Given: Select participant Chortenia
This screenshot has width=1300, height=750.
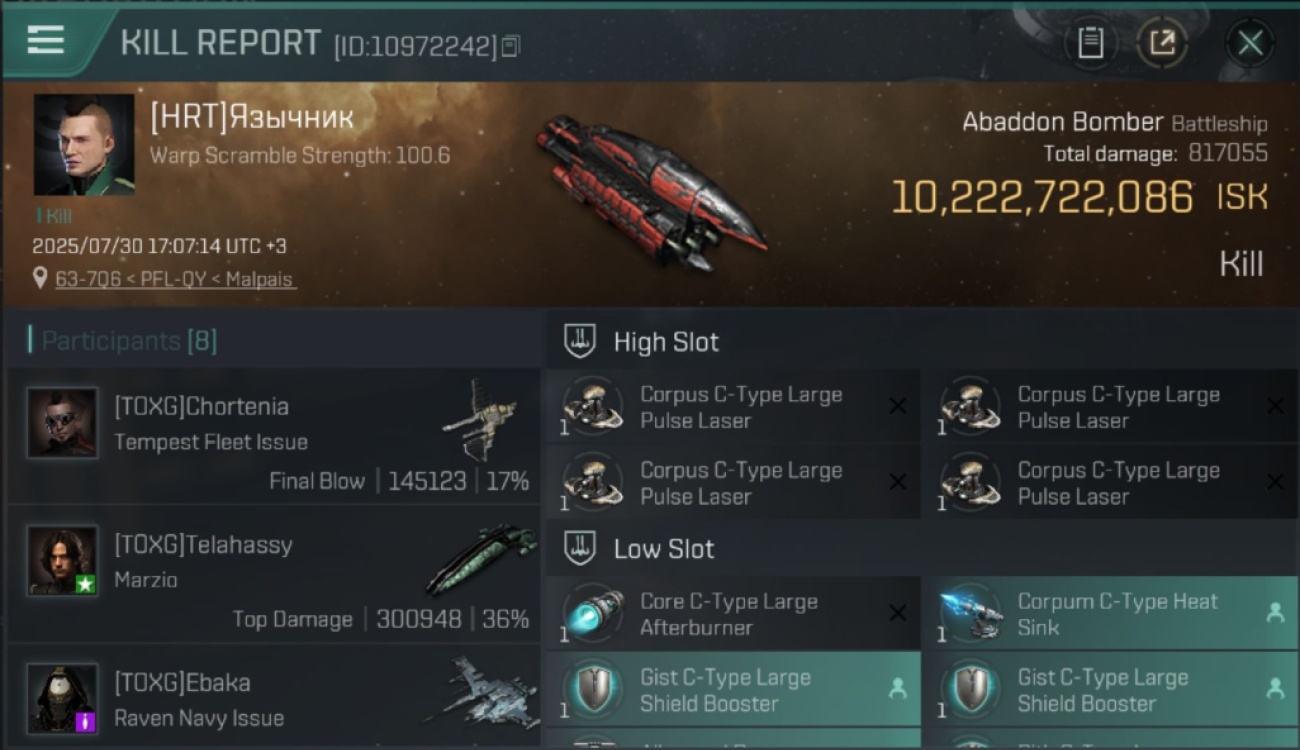Looking at the screenshot, I should click(x=274, y=436).
